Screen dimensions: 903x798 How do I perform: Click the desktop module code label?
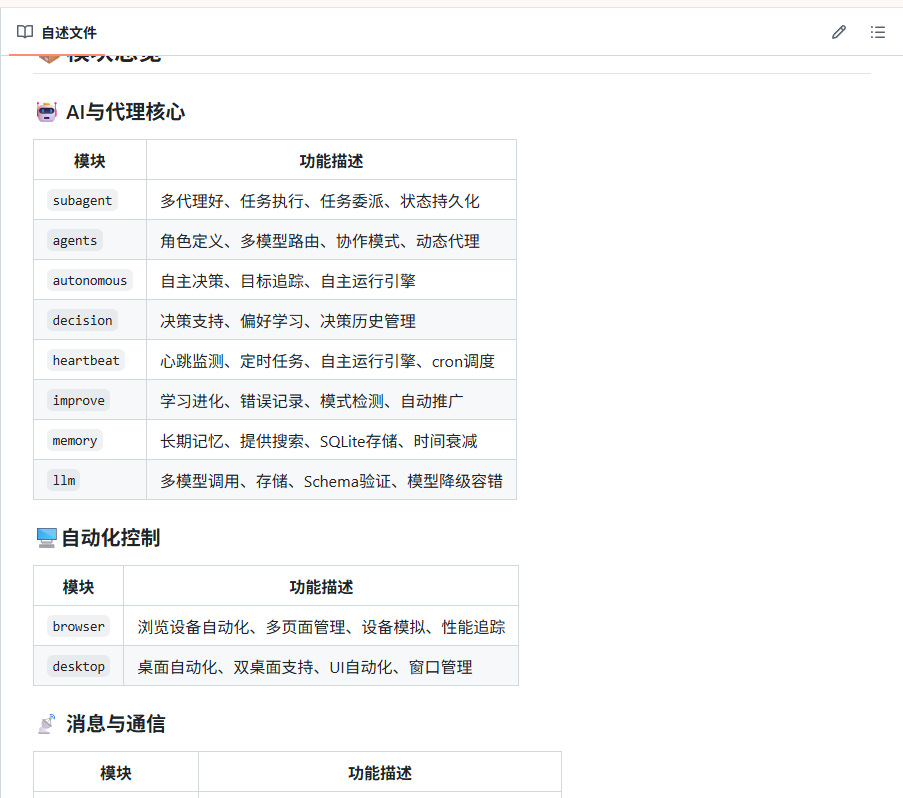(x=79, y=666)
